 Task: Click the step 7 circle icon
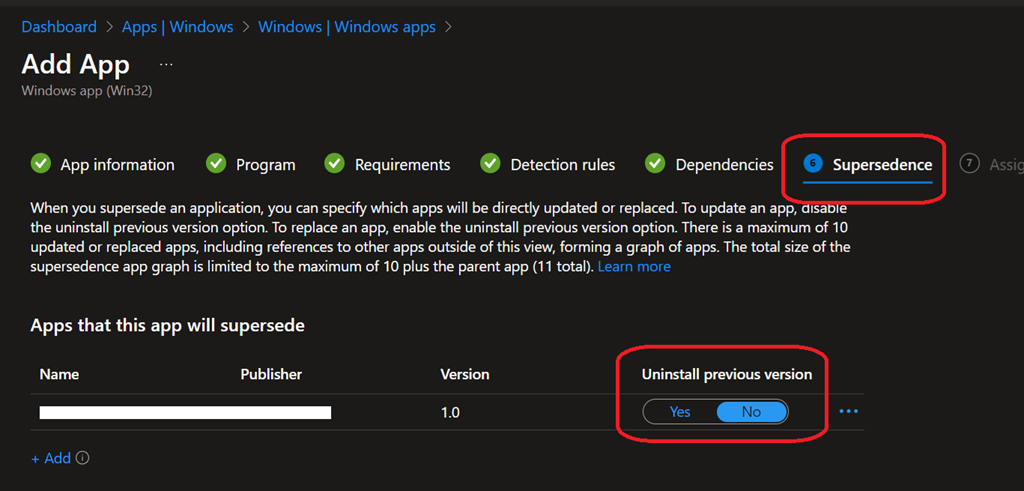(969, 164)
